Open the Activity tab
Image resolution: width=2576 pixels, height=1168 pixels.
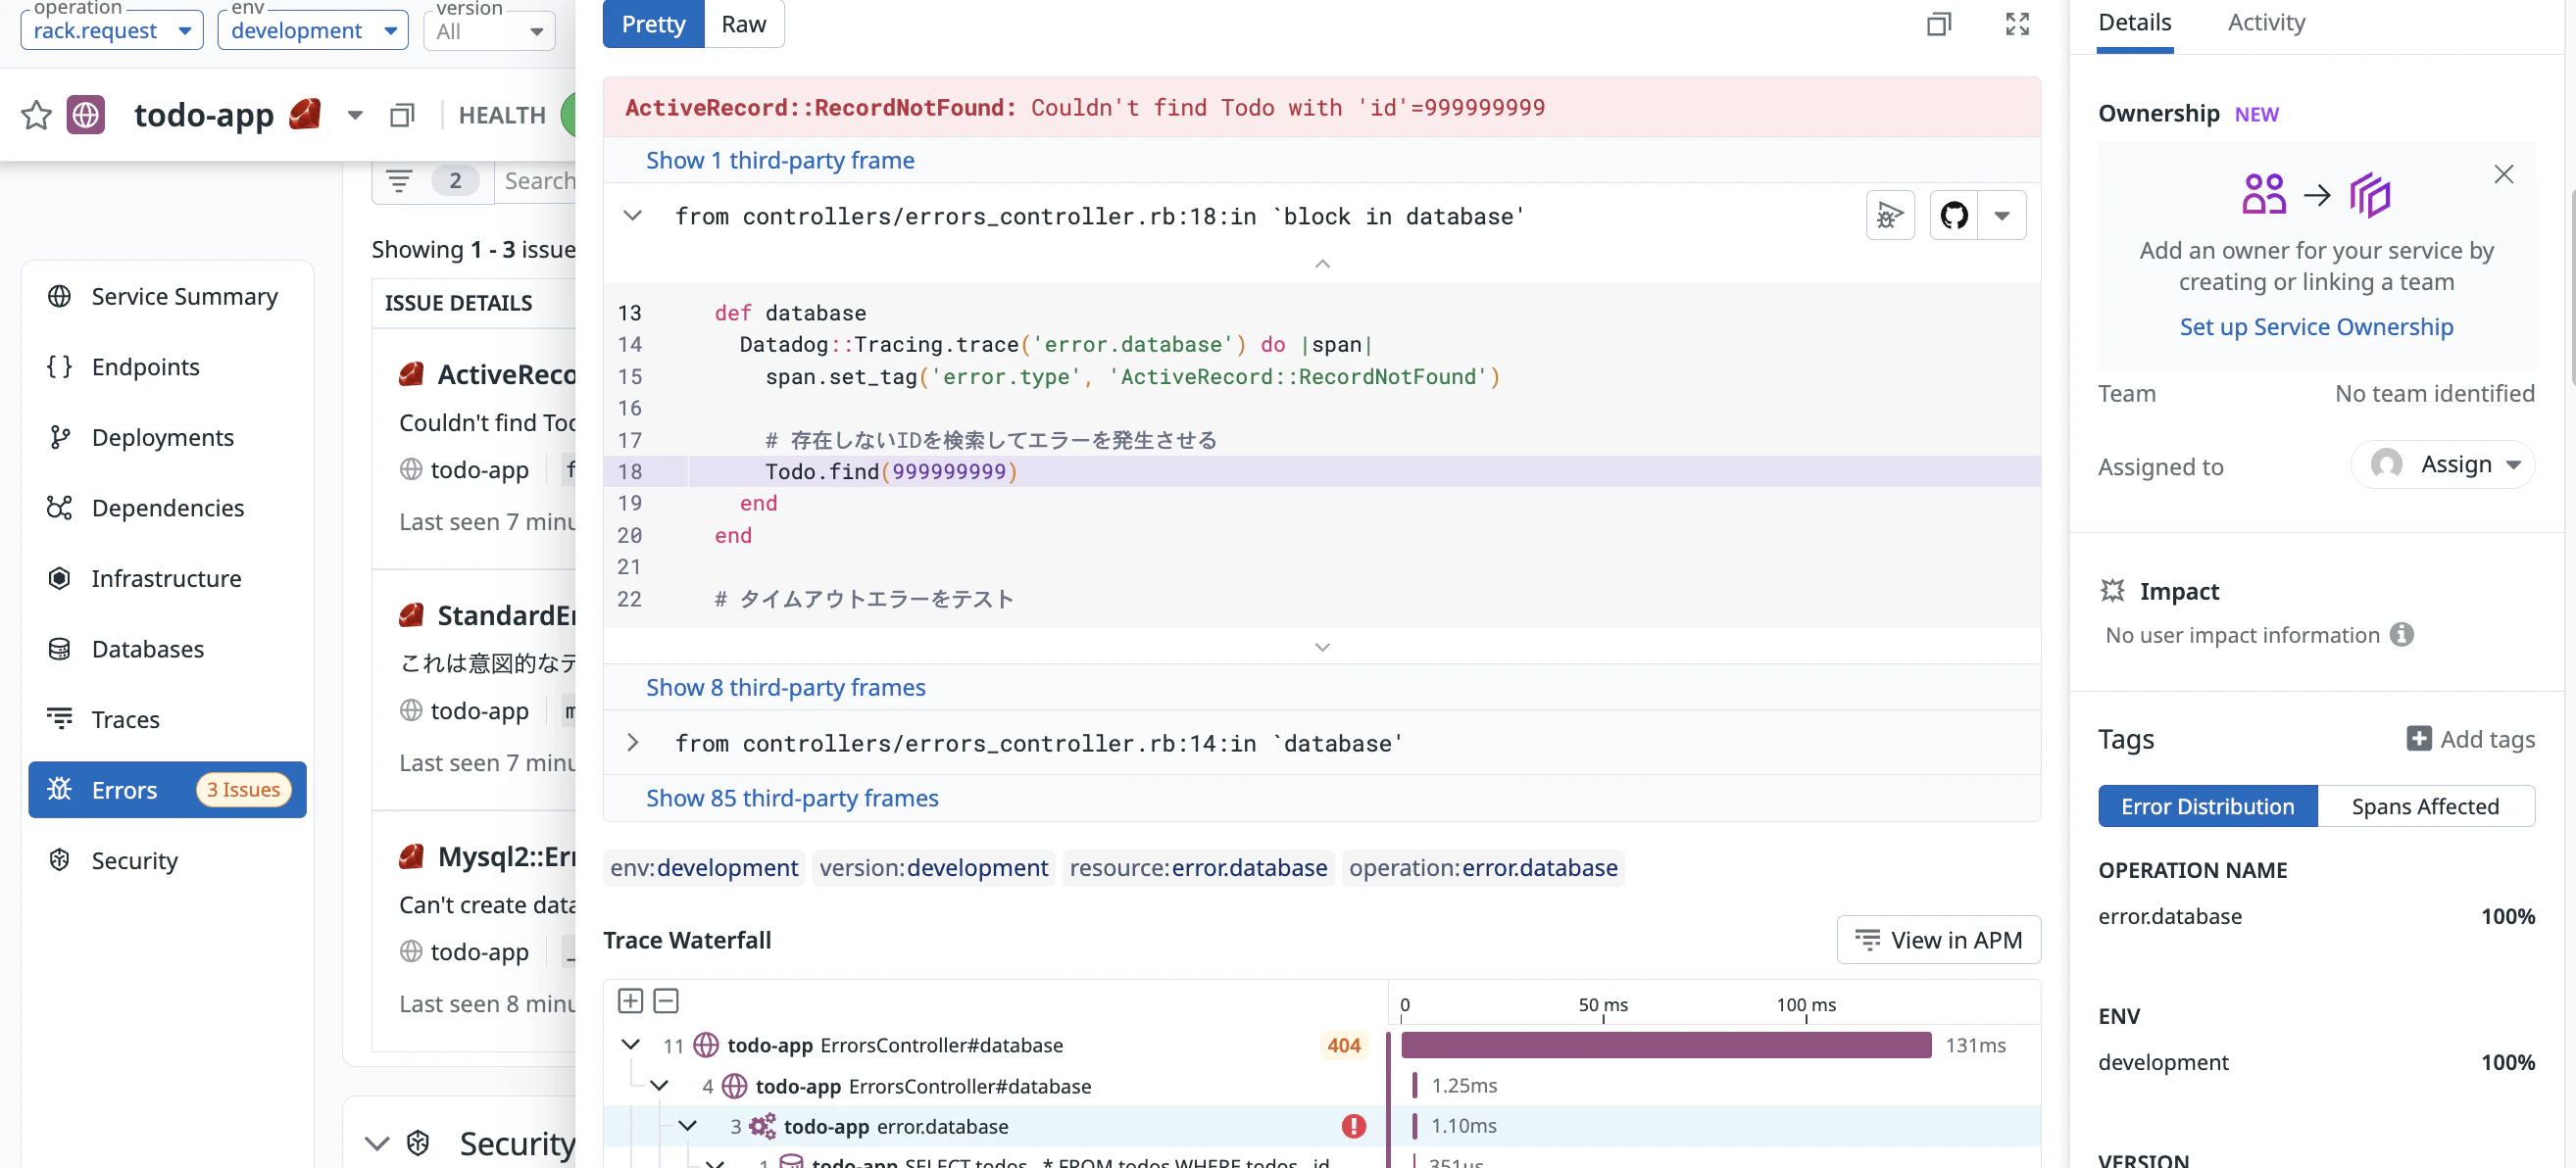[2266, 22]
